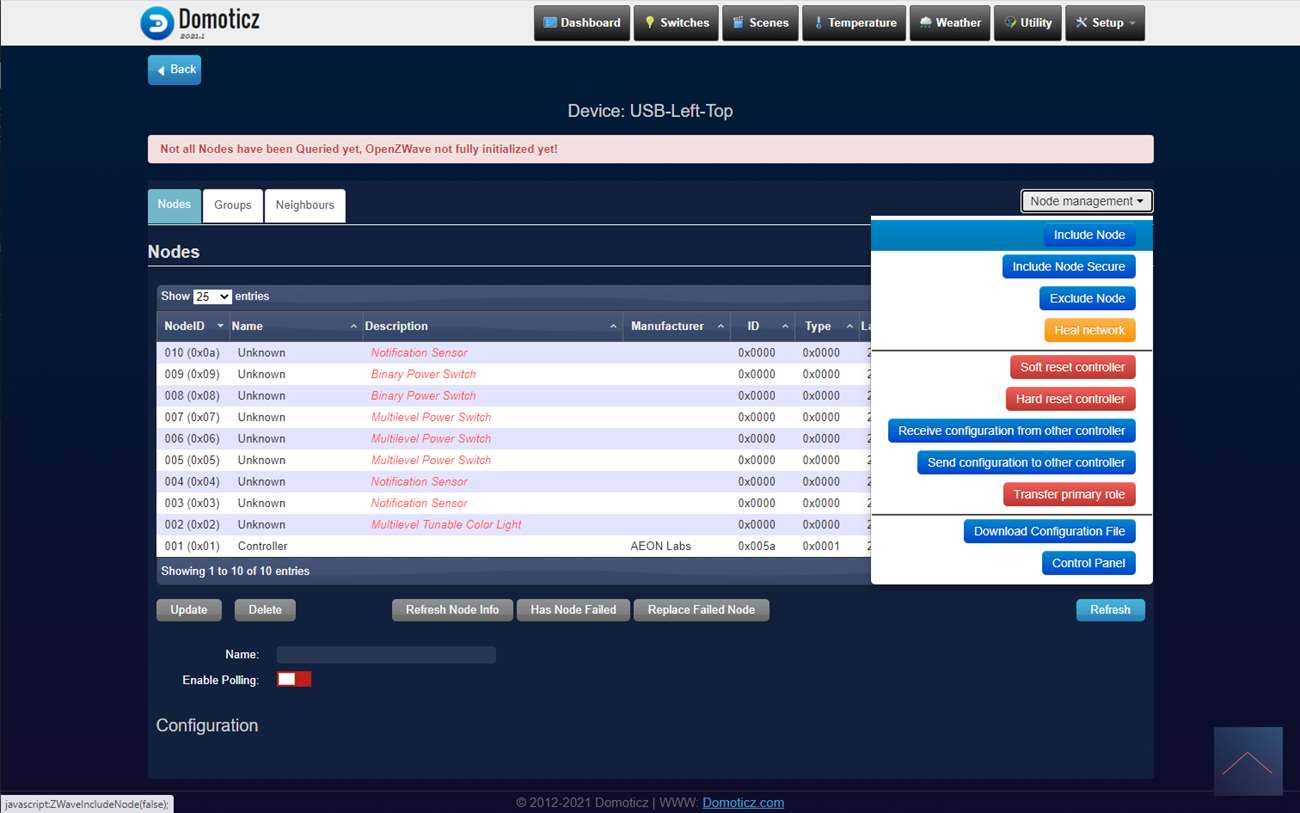The height and width of the screenshot is (813, 1300).
Task: Select Heal network from the menu
Action: (x=1089, y=330)
